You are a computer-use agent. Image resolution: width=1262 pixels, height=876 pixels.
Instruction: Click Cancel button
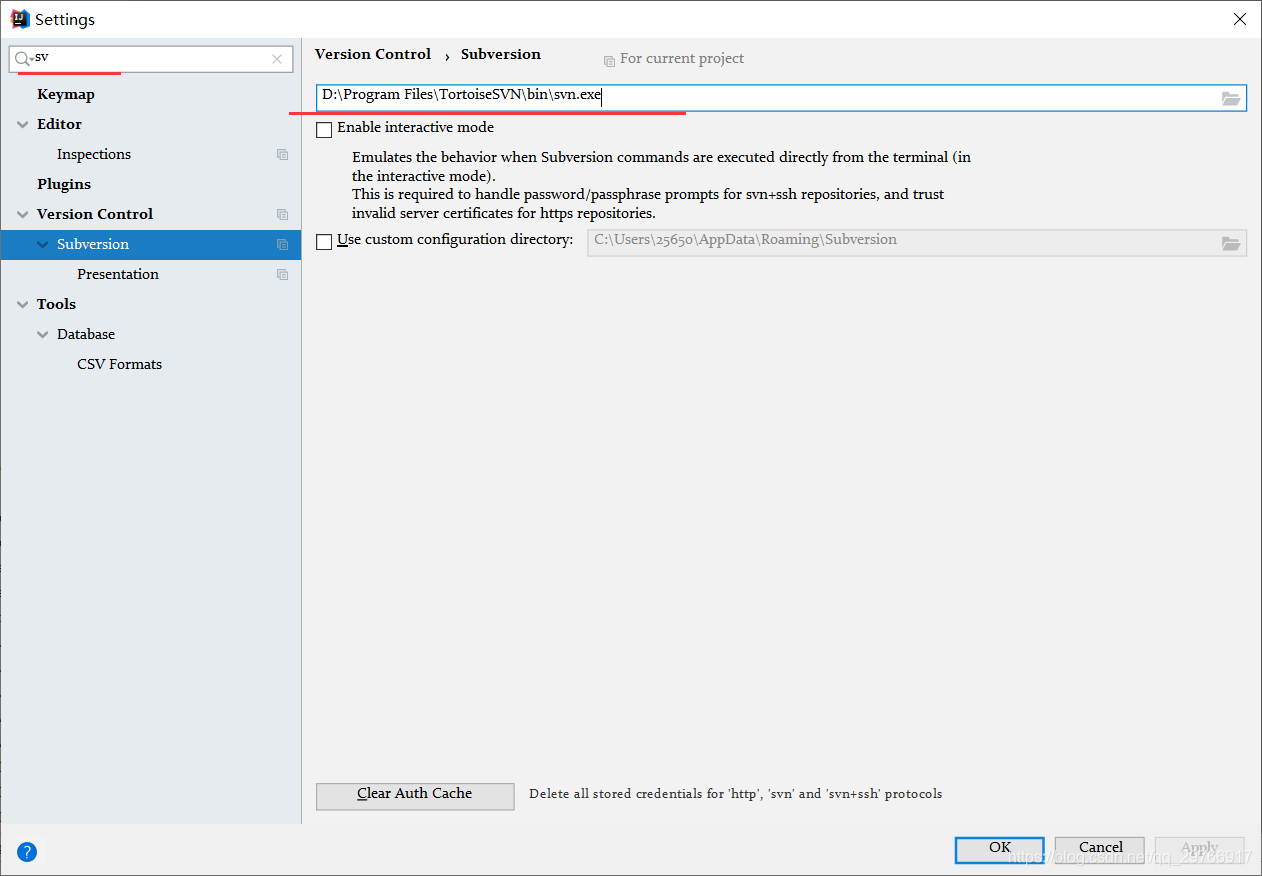(1100, 849)
